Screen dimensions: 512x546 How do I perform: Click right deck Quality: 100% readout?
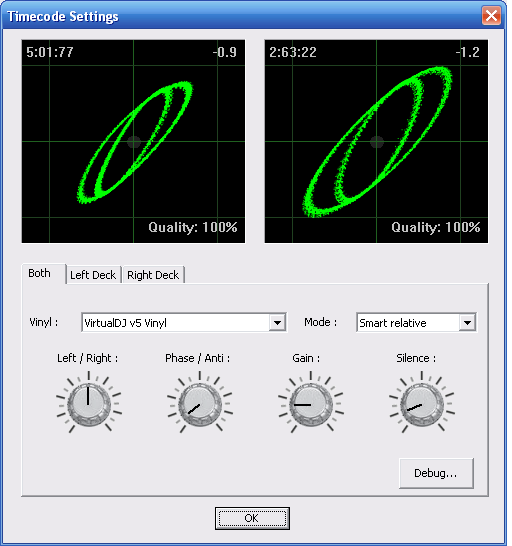(436, 227)
